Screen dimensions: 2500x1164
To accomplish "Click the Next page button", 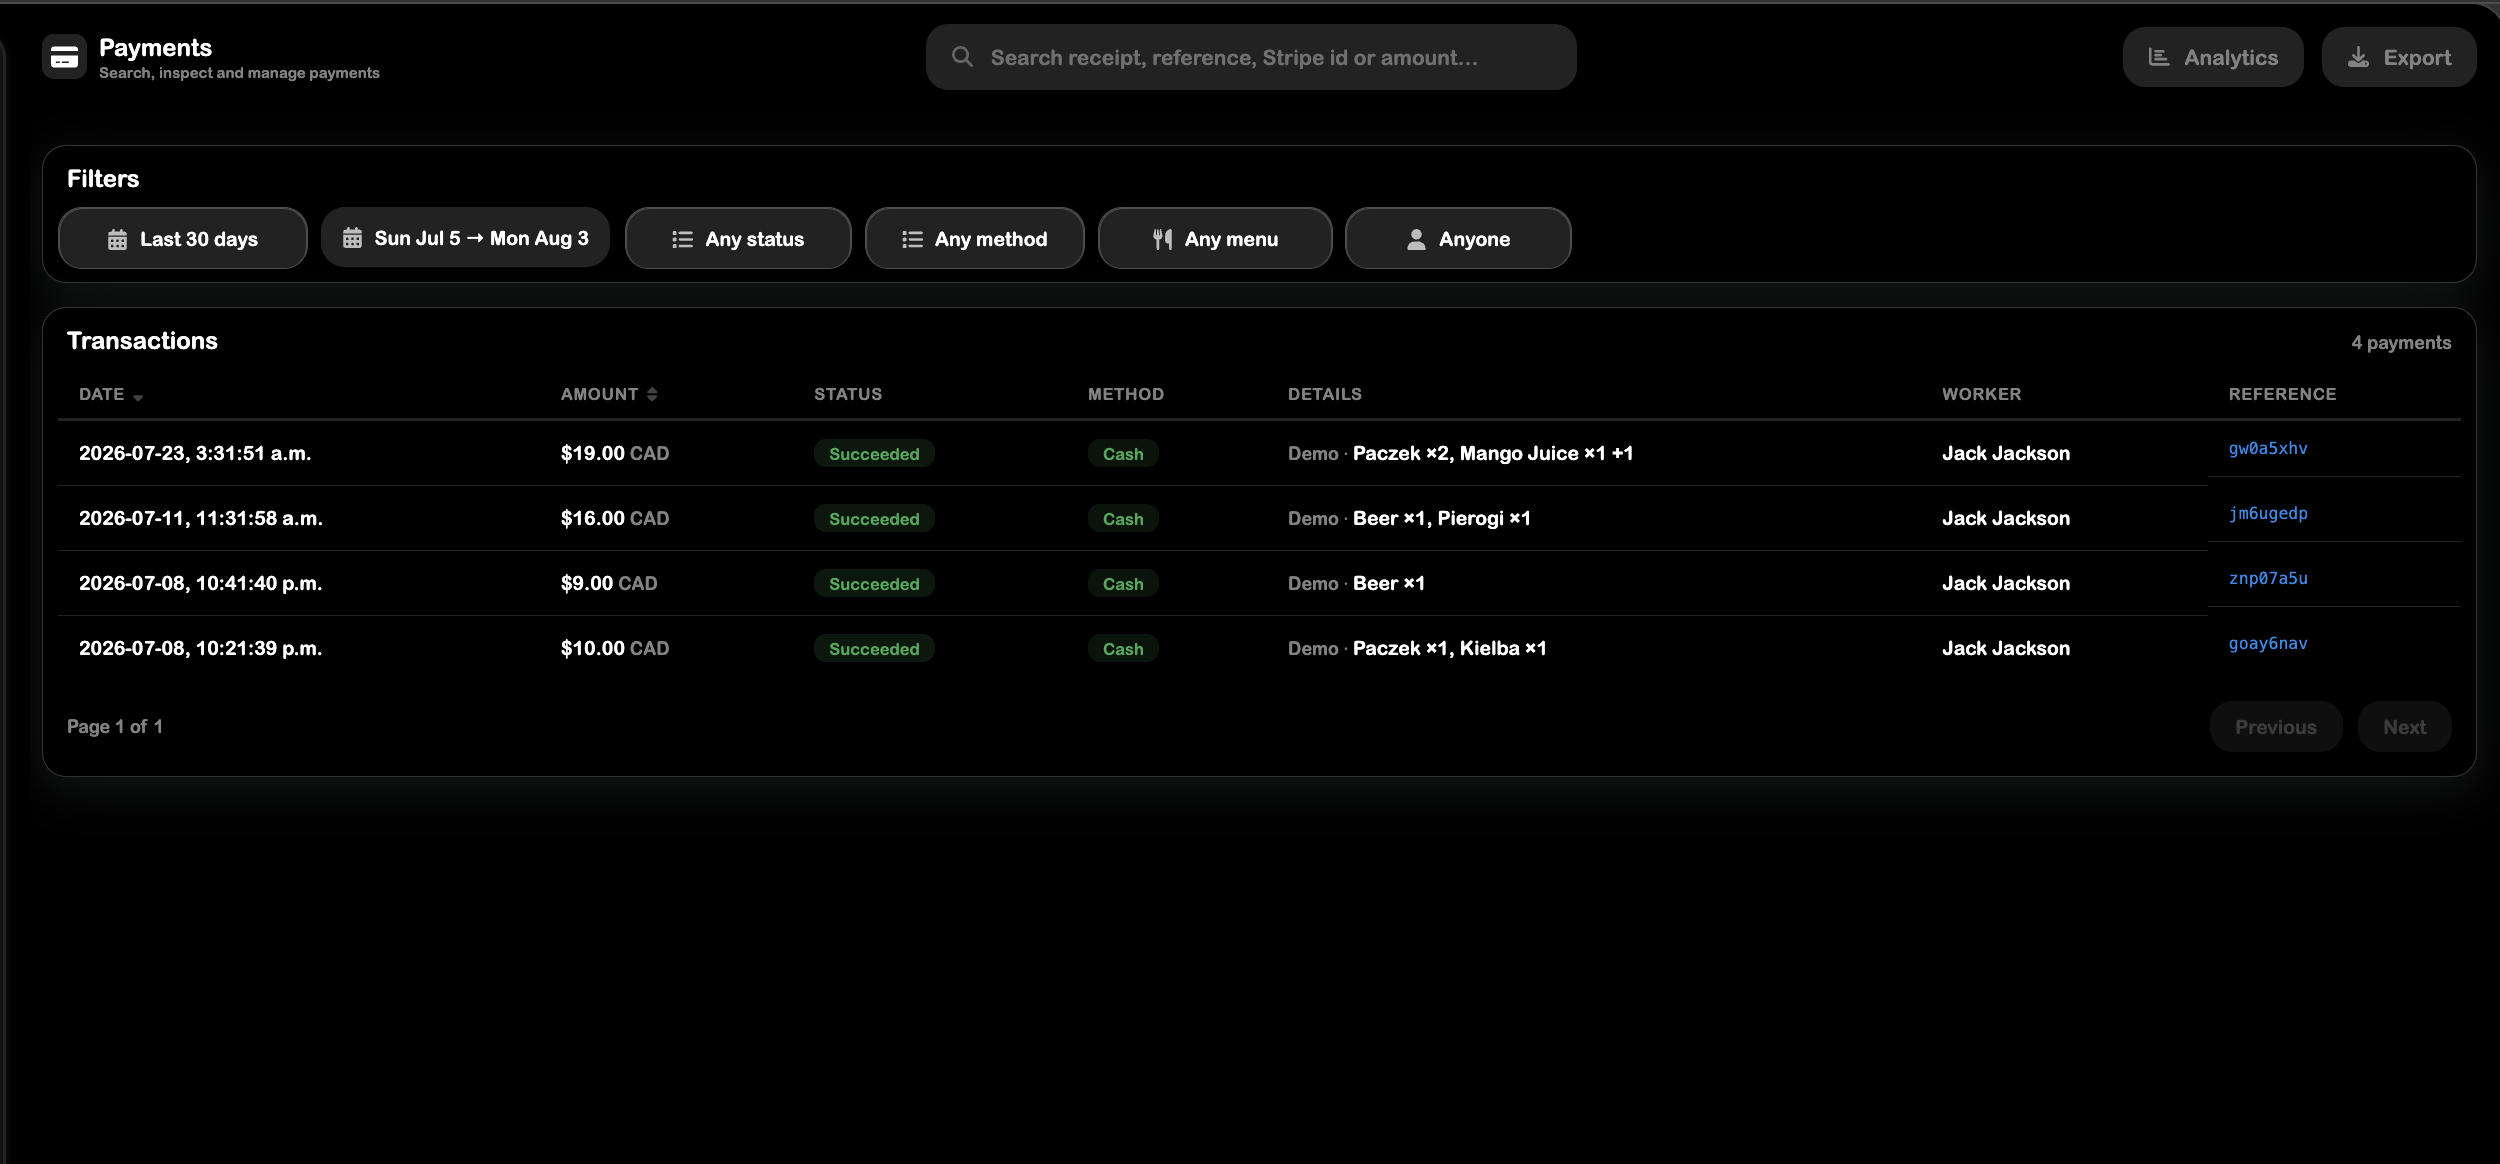I will tap(2405, 727).
